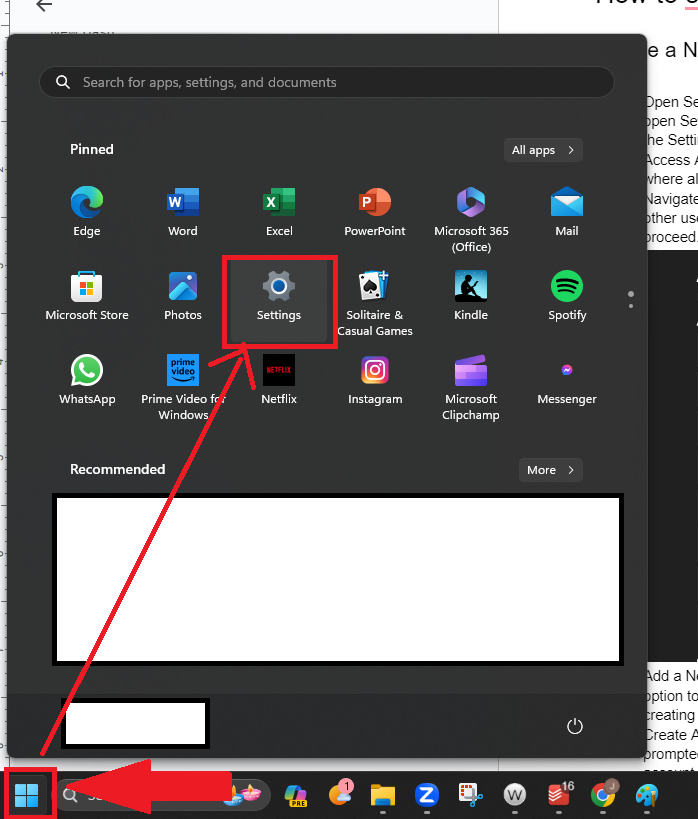Open Microsoft Store from pinned apps
698x819 pixels.
pos(87,296)
